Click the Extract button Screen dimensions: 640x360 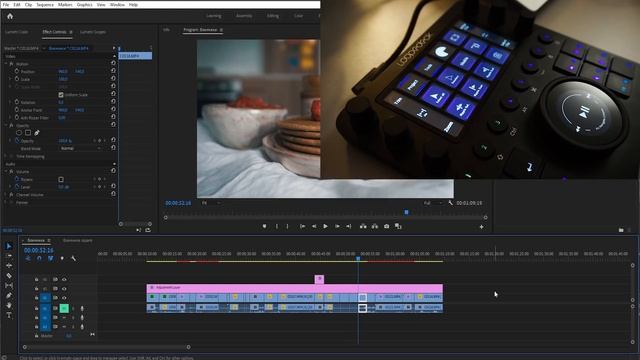375,226
